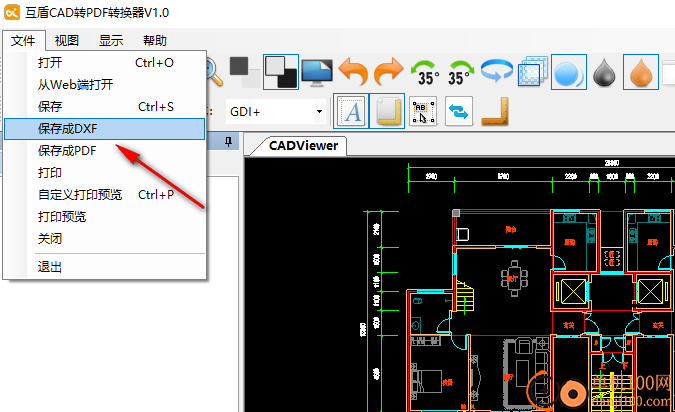
Task: Select 保存成PDF menu entry
Action: click(105, 151)
